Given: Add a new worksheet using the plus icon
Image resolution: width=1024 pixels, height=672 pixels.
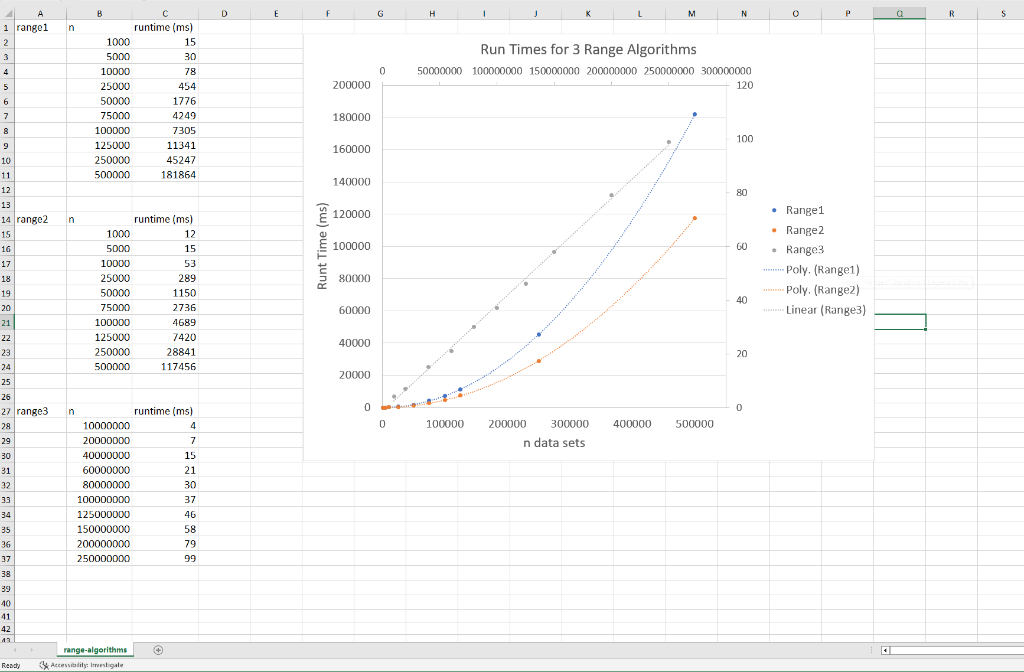Looking at the screenshot, I should coord(157,649).
